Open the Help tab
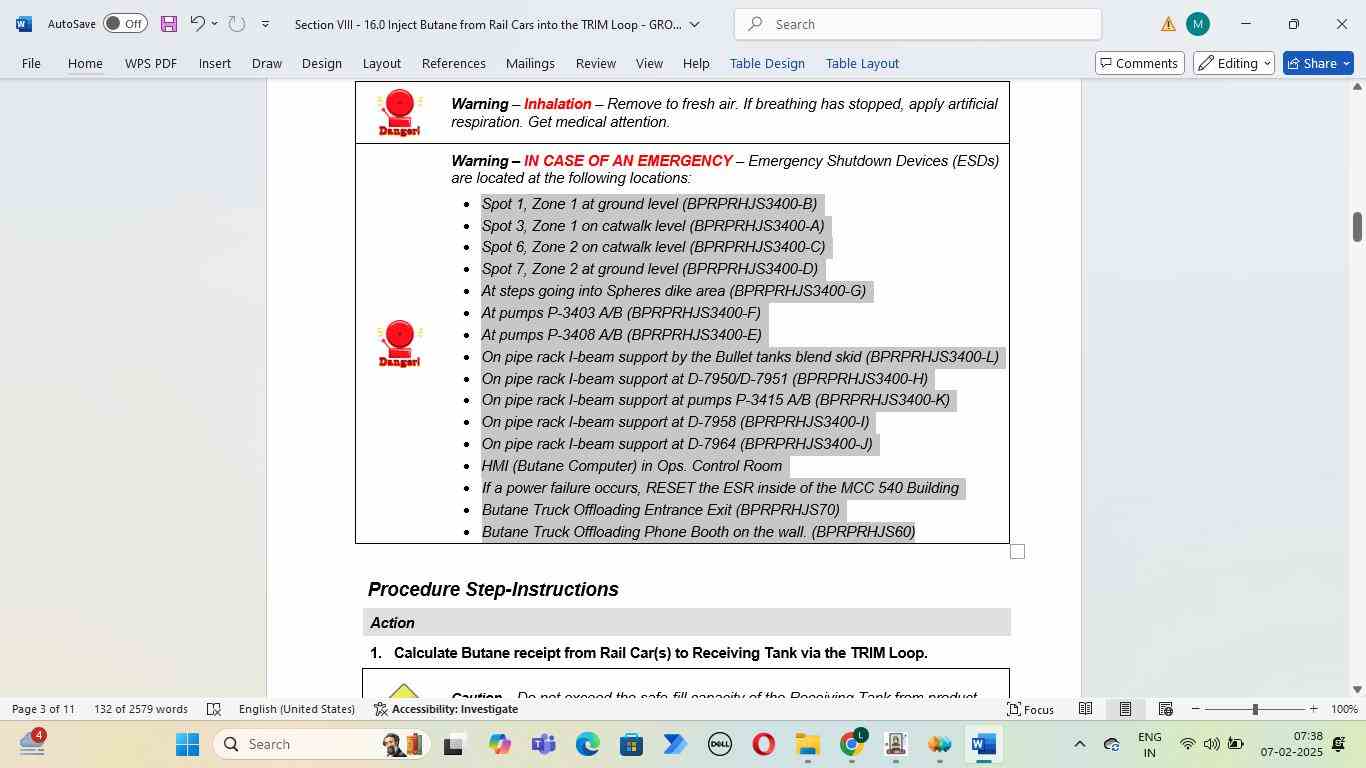1366x768 pixels. 696,63
